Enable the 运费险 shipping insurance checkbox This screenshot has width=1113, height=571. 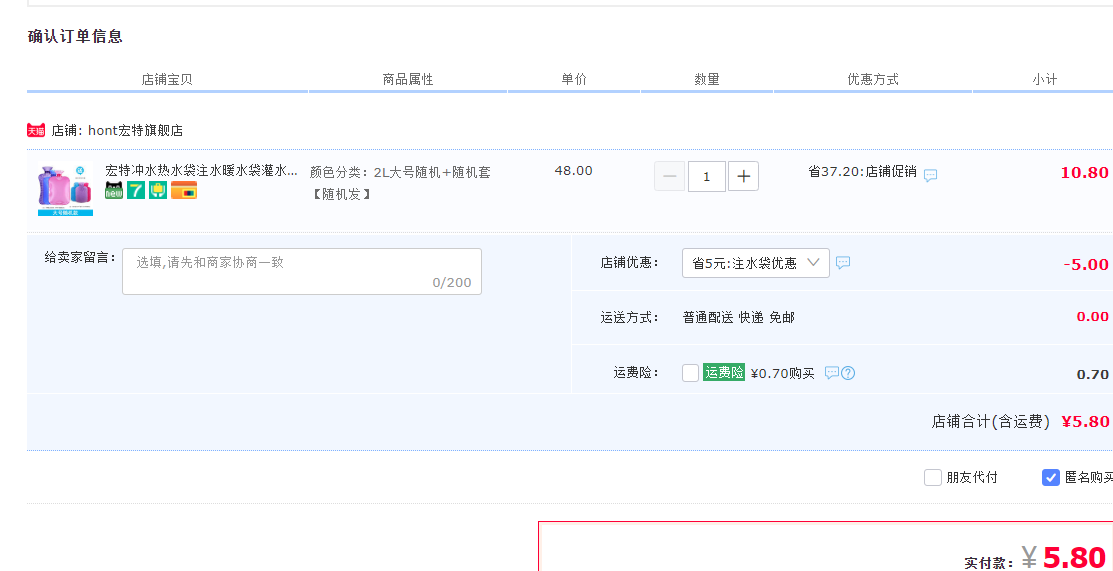coord(690,373)
